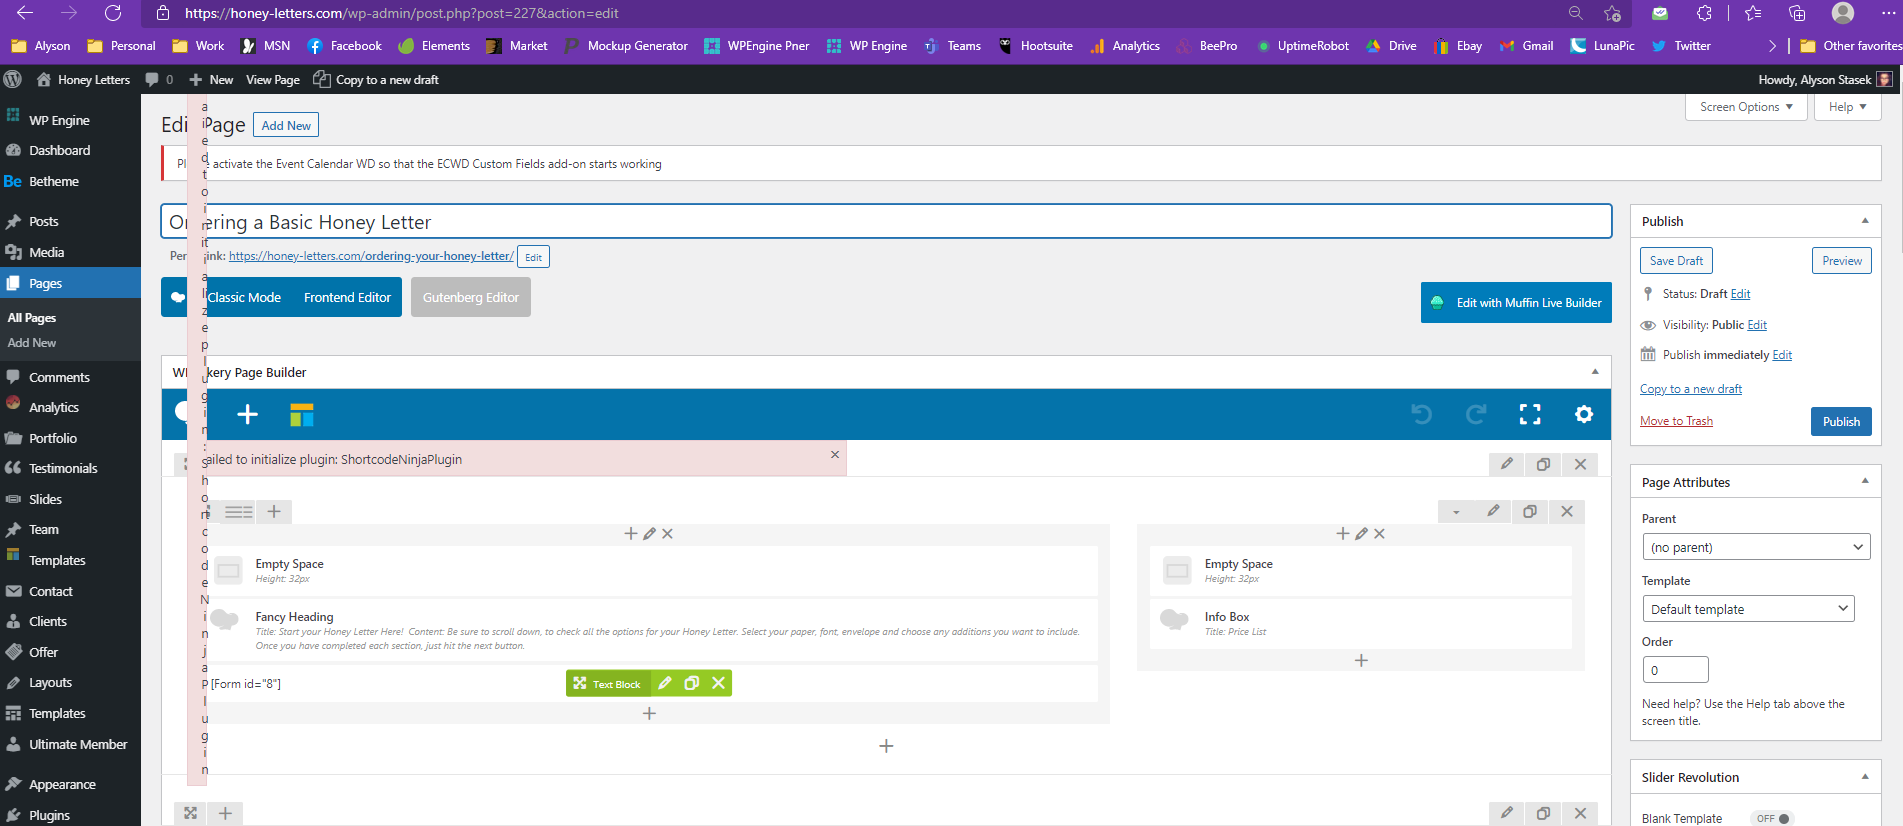Open Plugins in the admin sidebar
This screenshot has width=1903, height=826.
[49, 815]
